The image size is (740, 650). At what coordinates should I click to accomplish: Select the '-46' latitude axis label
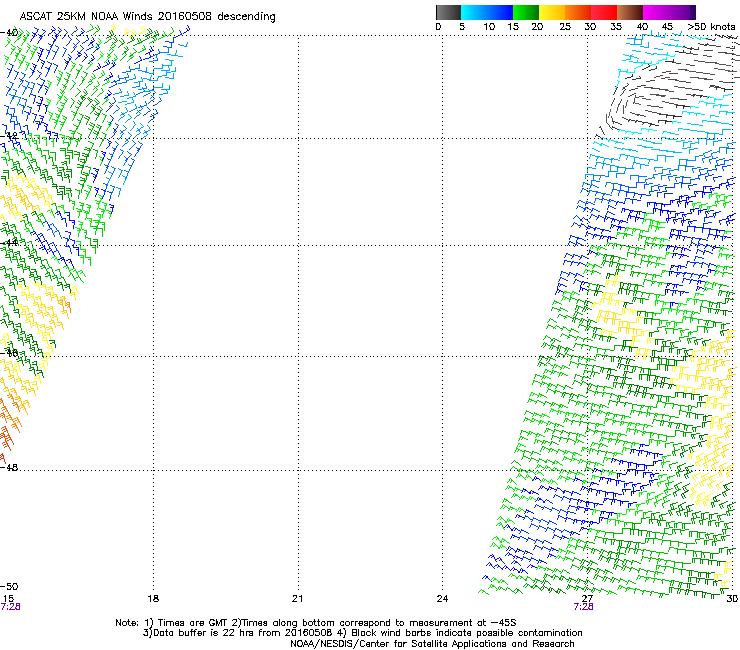9,353
